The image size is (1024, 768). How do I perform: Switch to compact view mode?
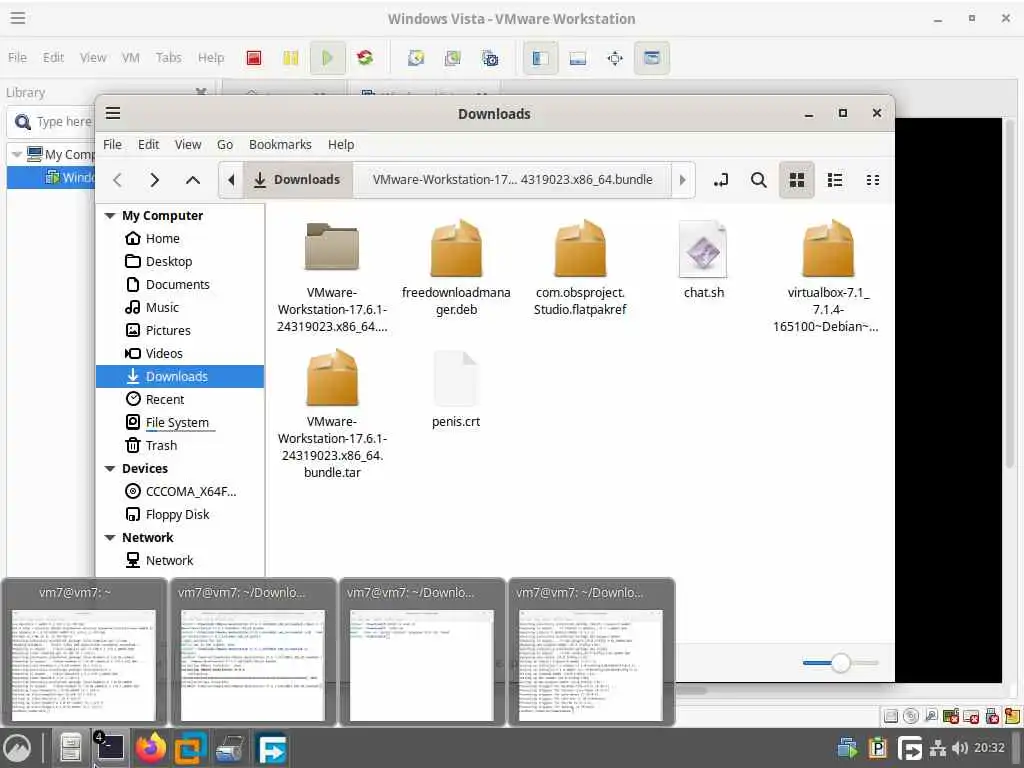(x=872, y=180)
